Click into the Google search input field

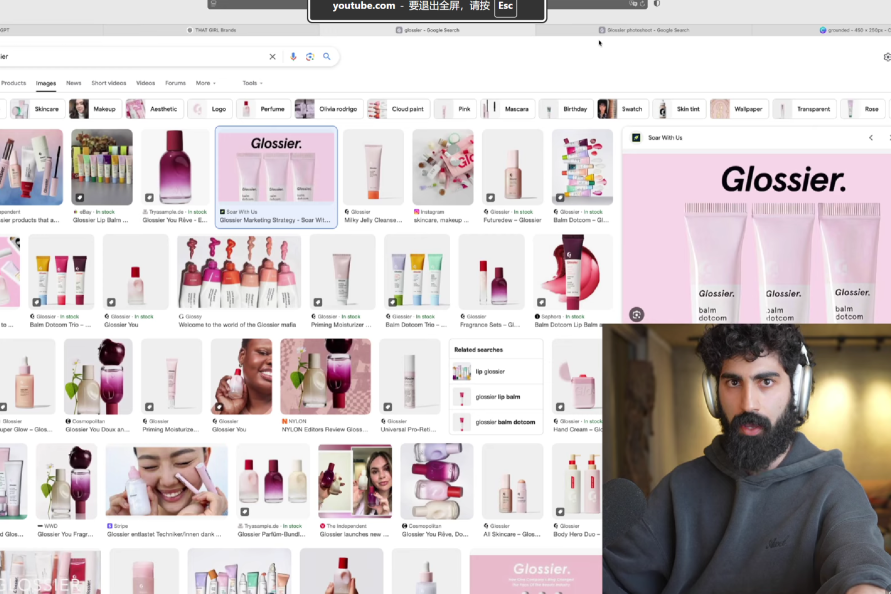(132, 56)
